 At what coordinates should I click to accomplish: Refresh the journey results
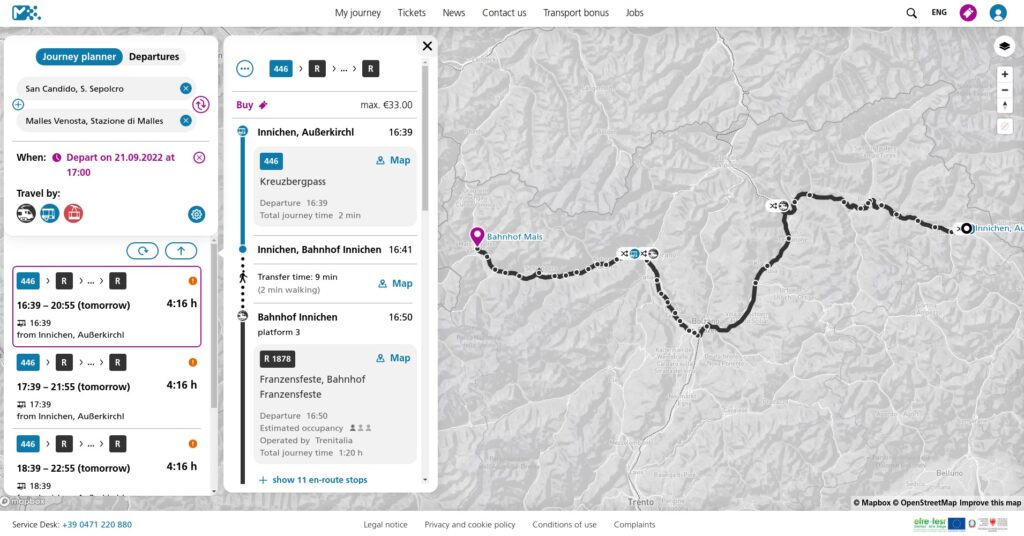(x=142, y=251)
